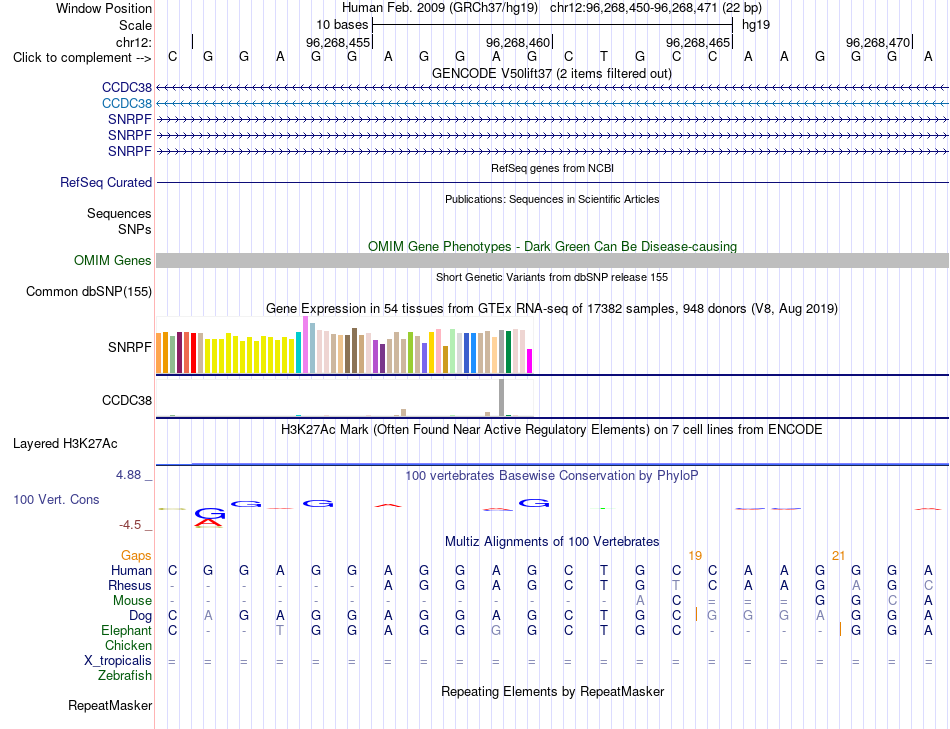The image size is (950, 729).
Task: Click the Elephant species label
Action: 127,631
